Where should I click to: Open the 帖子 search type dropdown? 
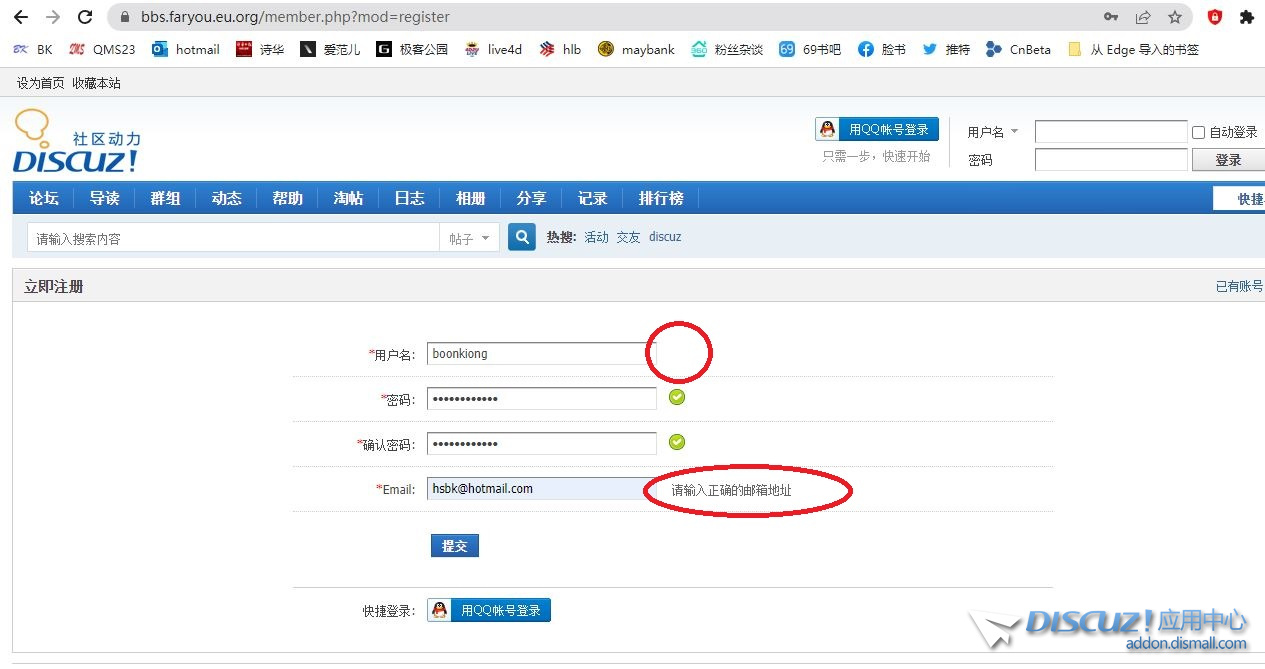click(470, 238)
